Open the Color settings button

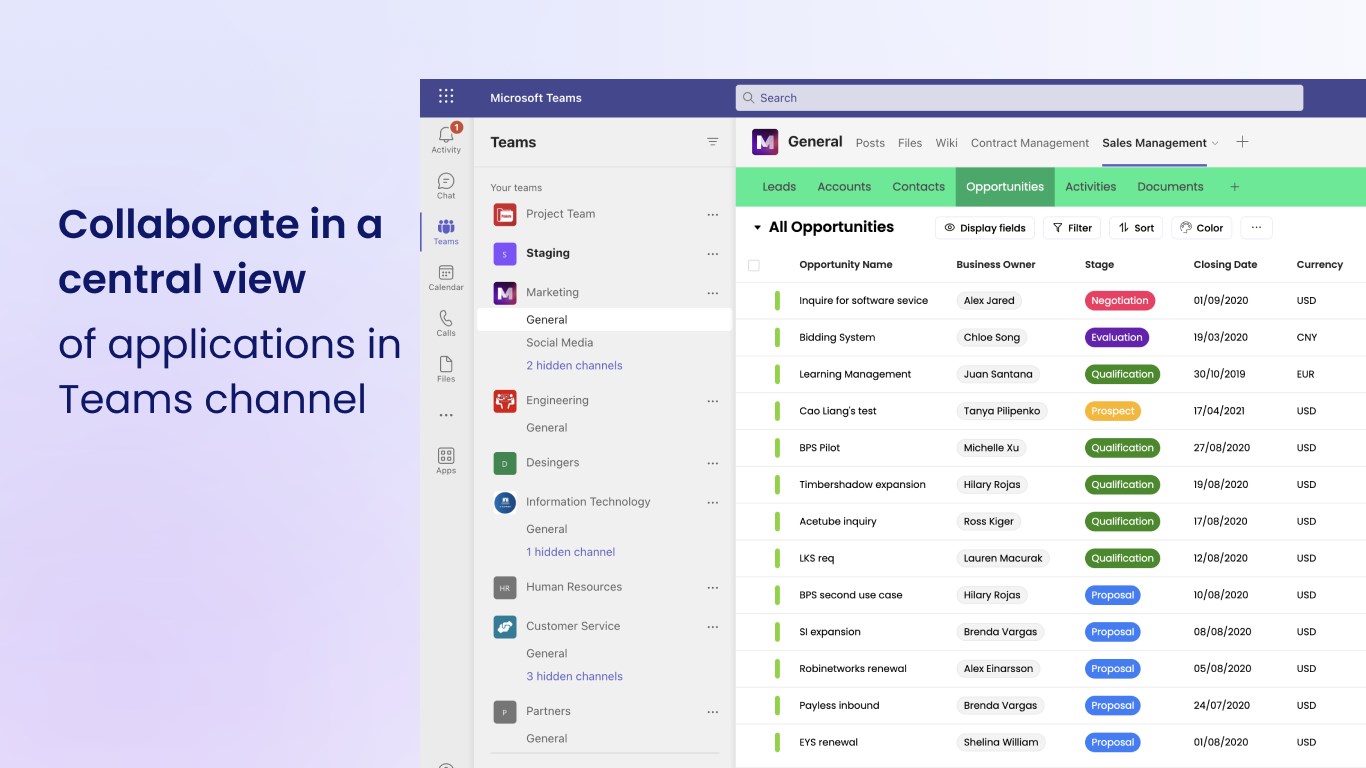[x=1201, y=228]
